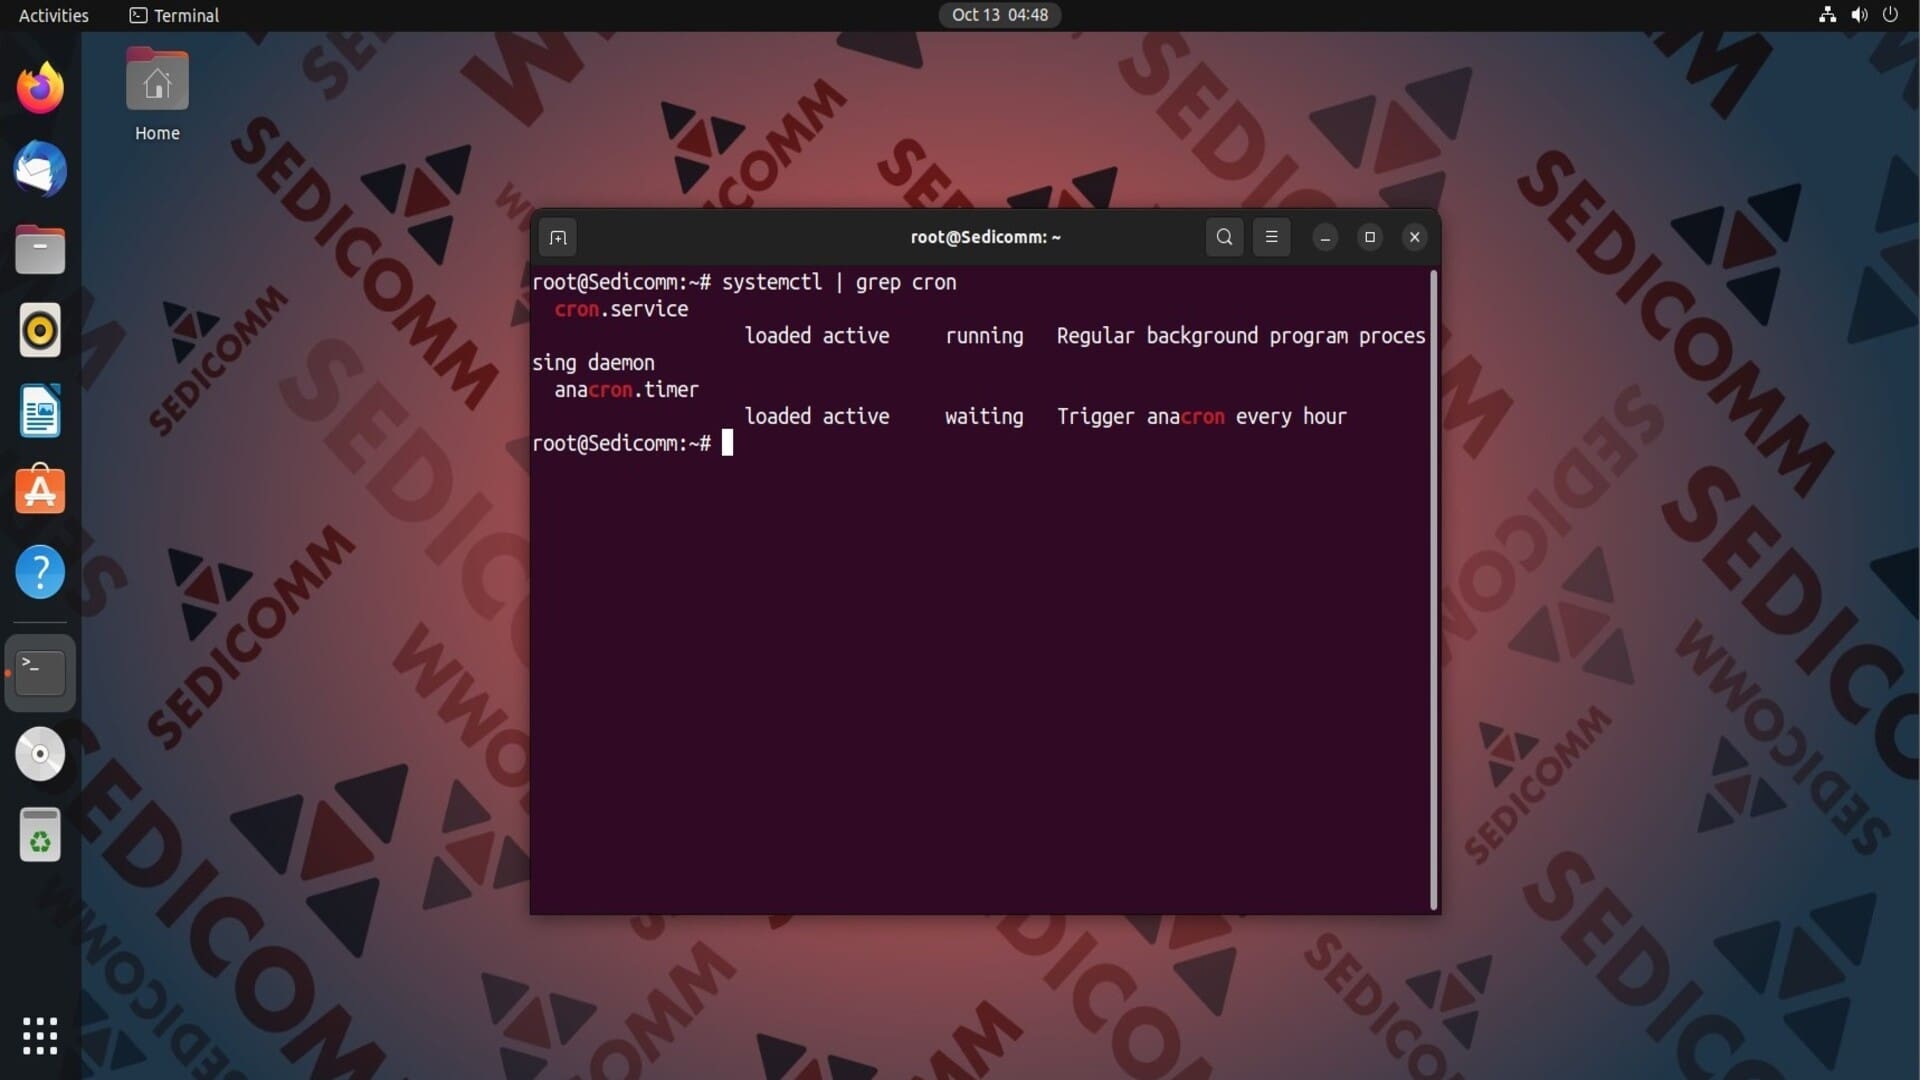This screenshot has width=1920, height=1080.
Task: Select the Terminal icon in dock
Action: pyautogui.click(x=40, y=673)
